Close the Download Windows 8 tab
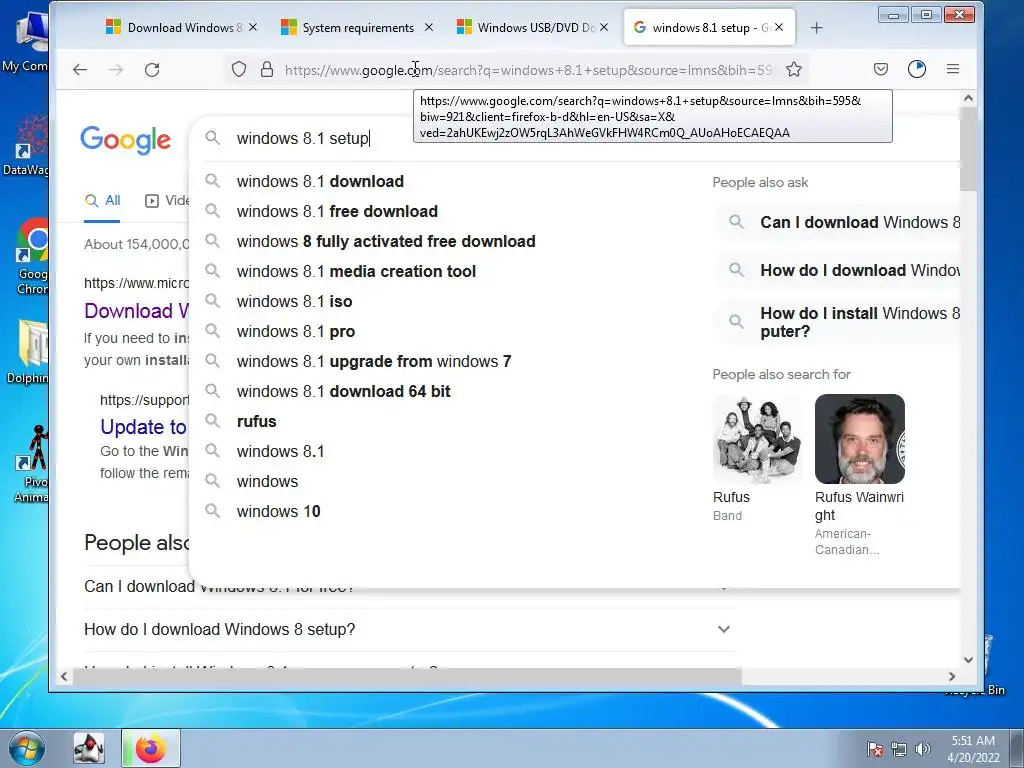The height and width of the screenshot is (768, 1024). coord(253,27)
